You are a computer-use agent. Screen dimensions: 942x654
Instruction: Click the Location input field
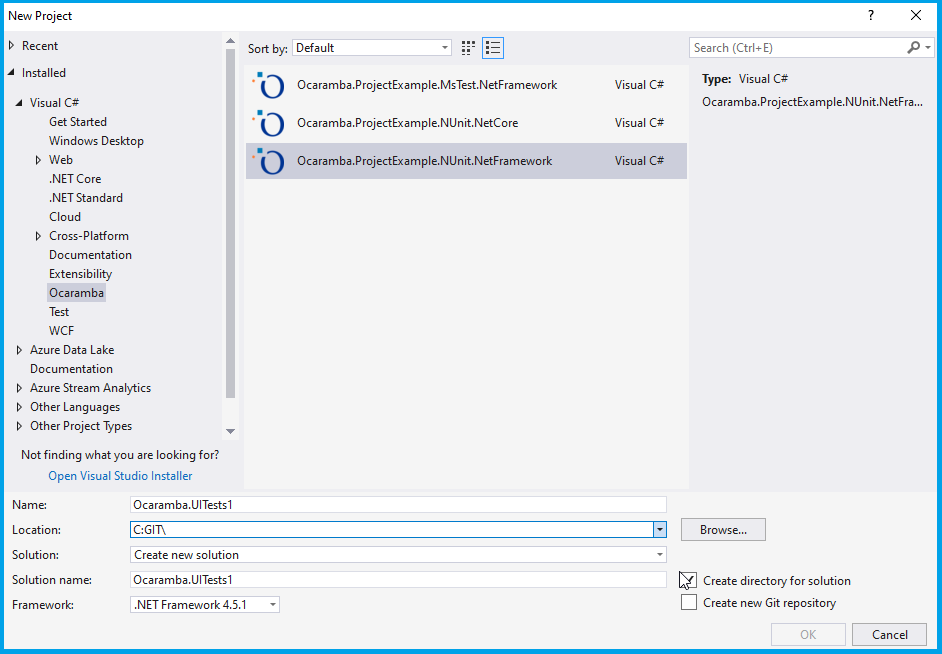392,530
